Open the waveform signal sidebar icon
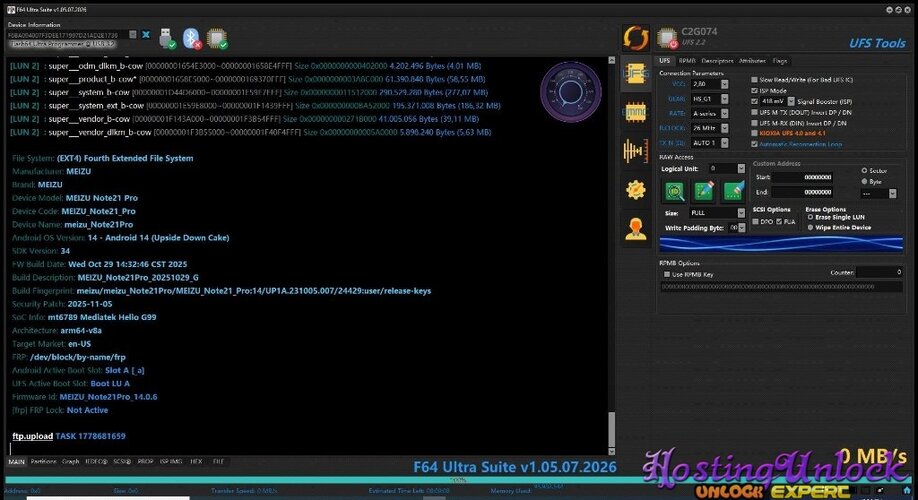The image size is (918, 500). [x=635, y=151]
